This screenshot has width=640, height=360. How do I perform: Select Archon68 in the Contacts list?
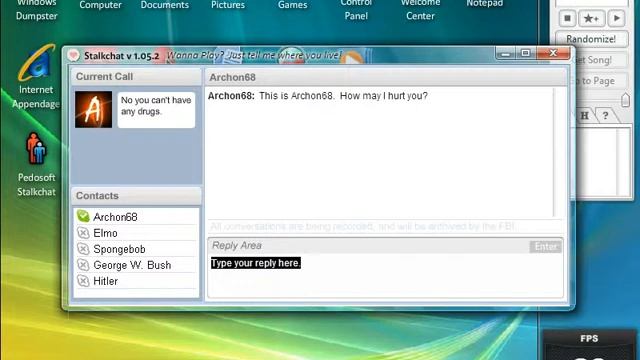[x=136, y=217]
